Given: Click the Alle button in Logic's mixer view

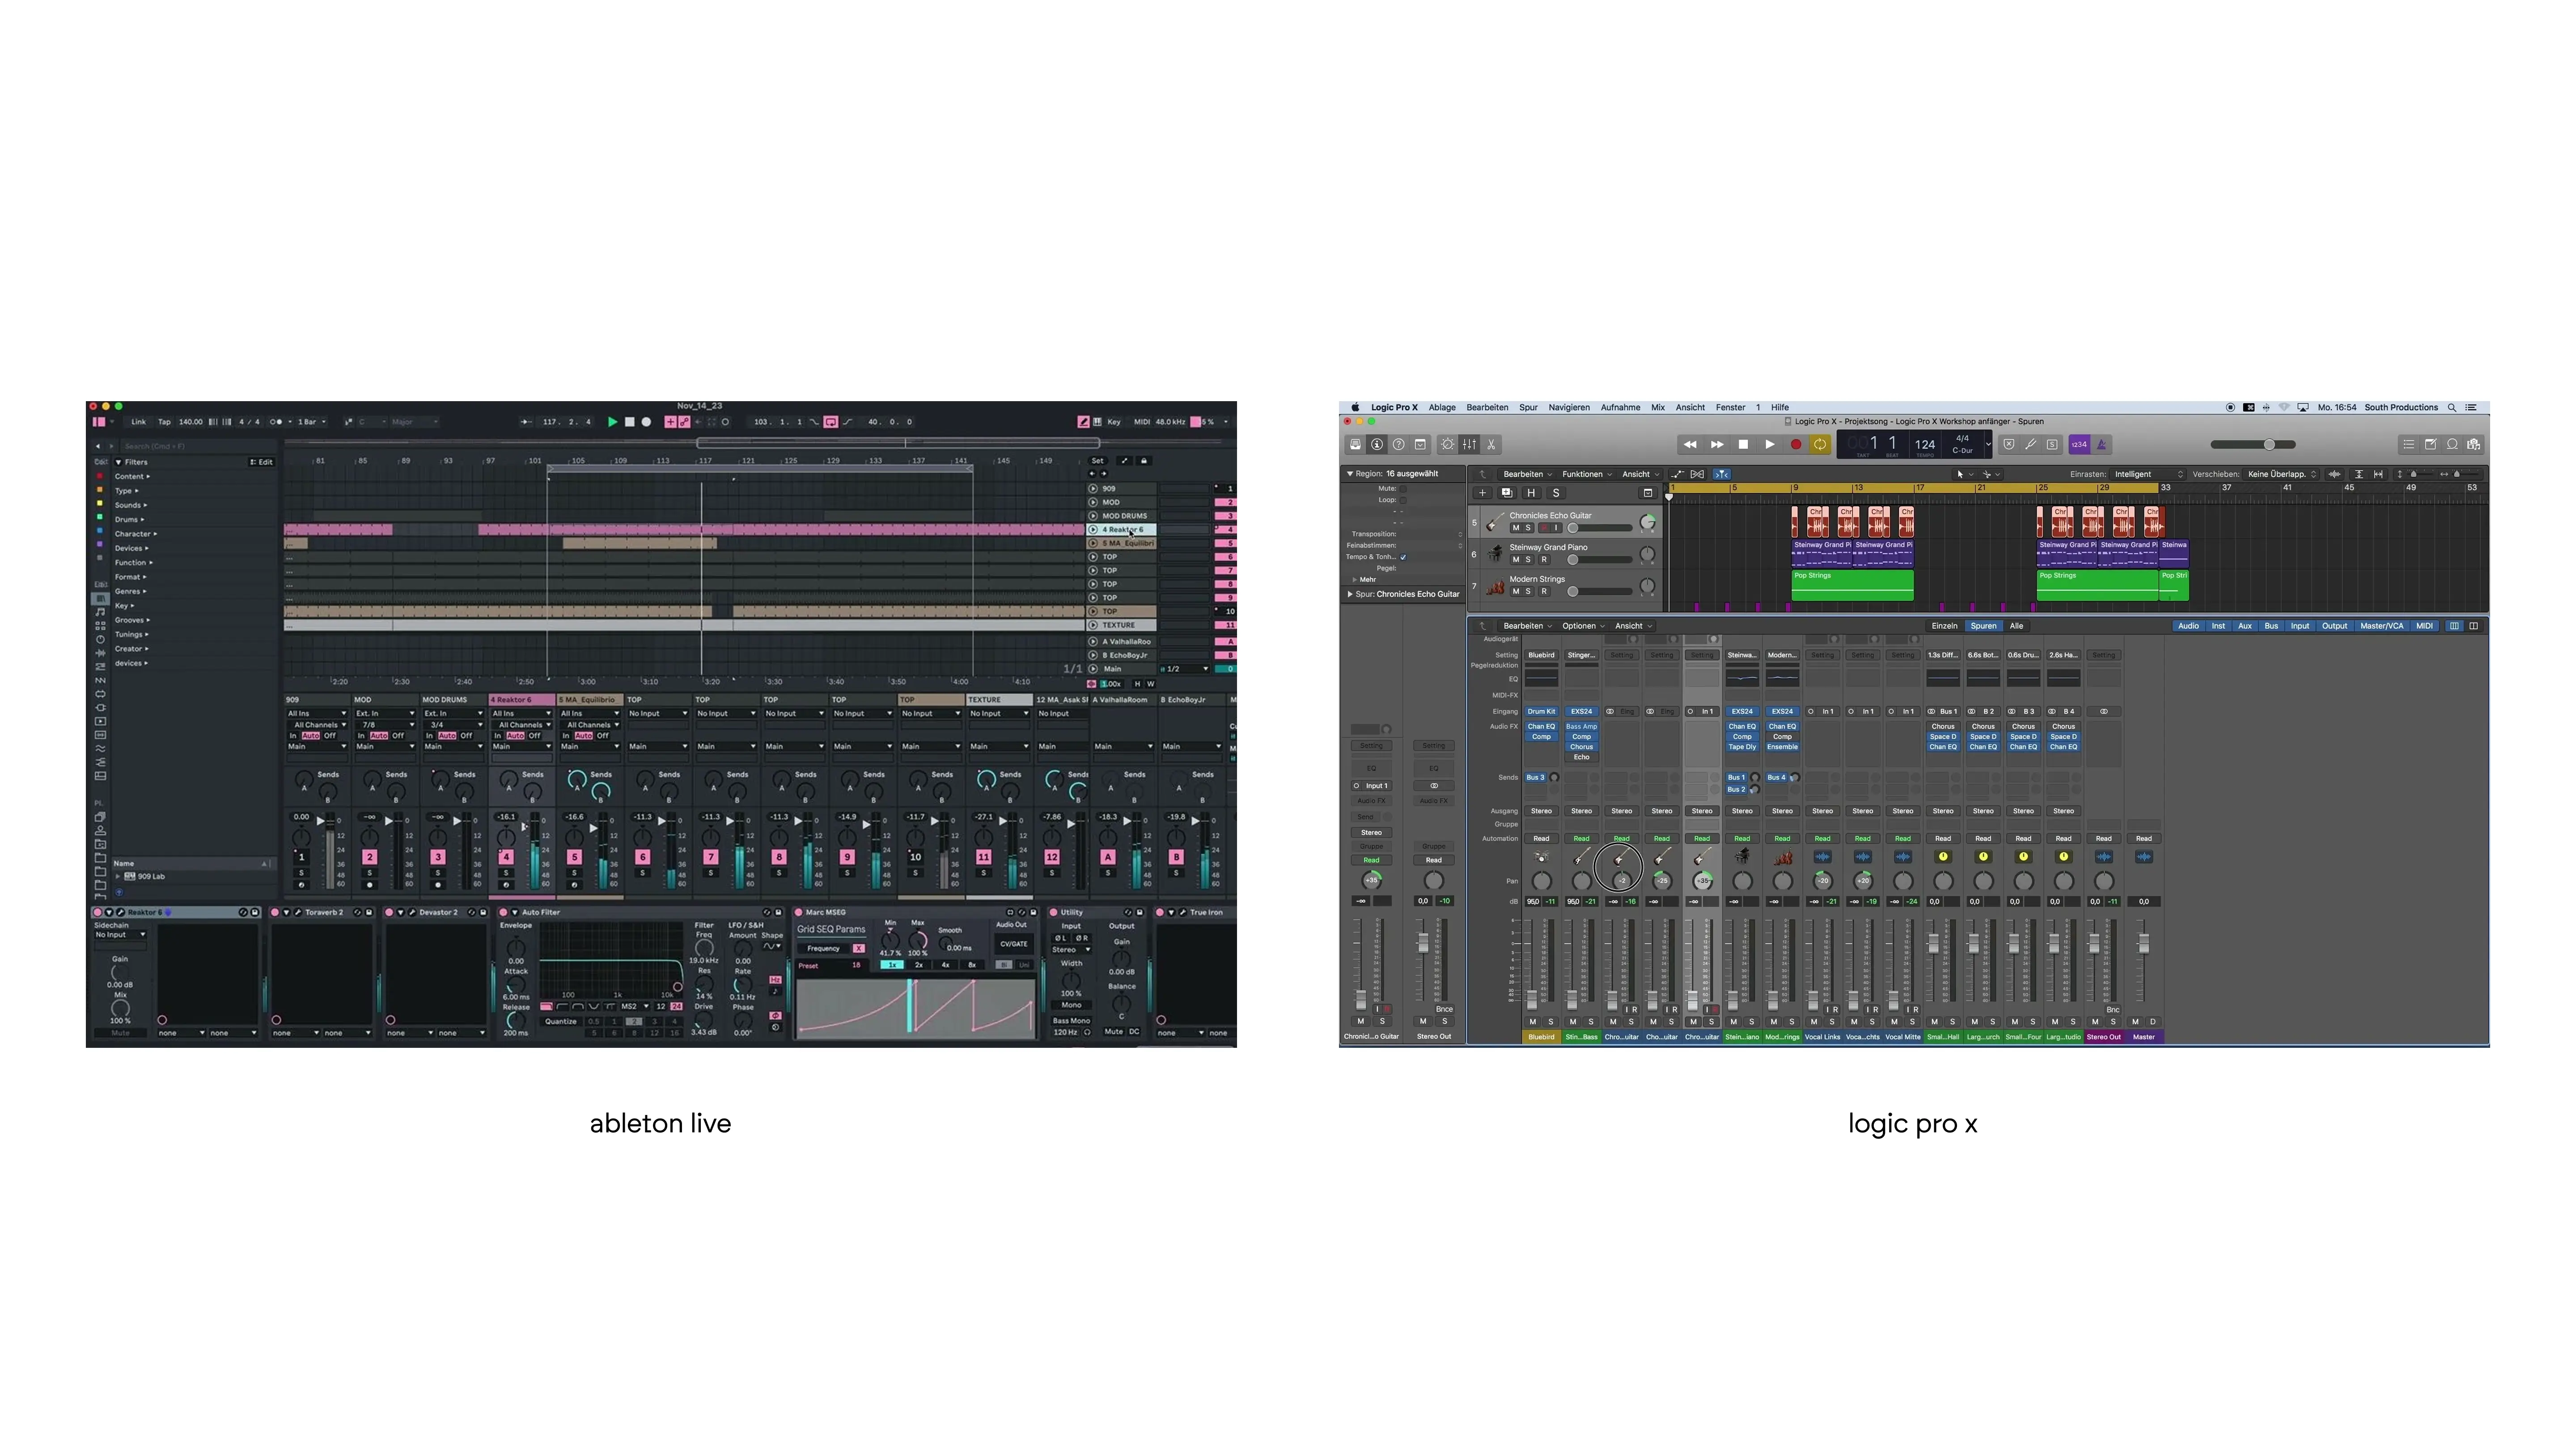Looking at the screenshot, I should (2017, 625).
